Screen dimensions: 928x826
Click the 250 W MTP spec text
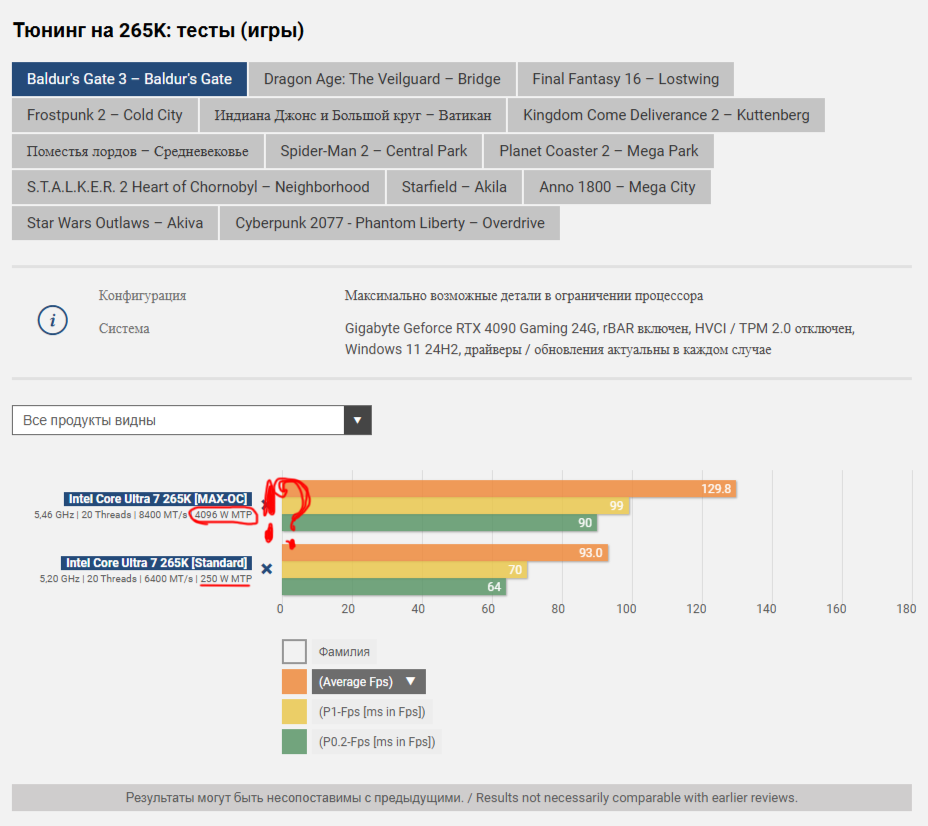tap(226, 579)
